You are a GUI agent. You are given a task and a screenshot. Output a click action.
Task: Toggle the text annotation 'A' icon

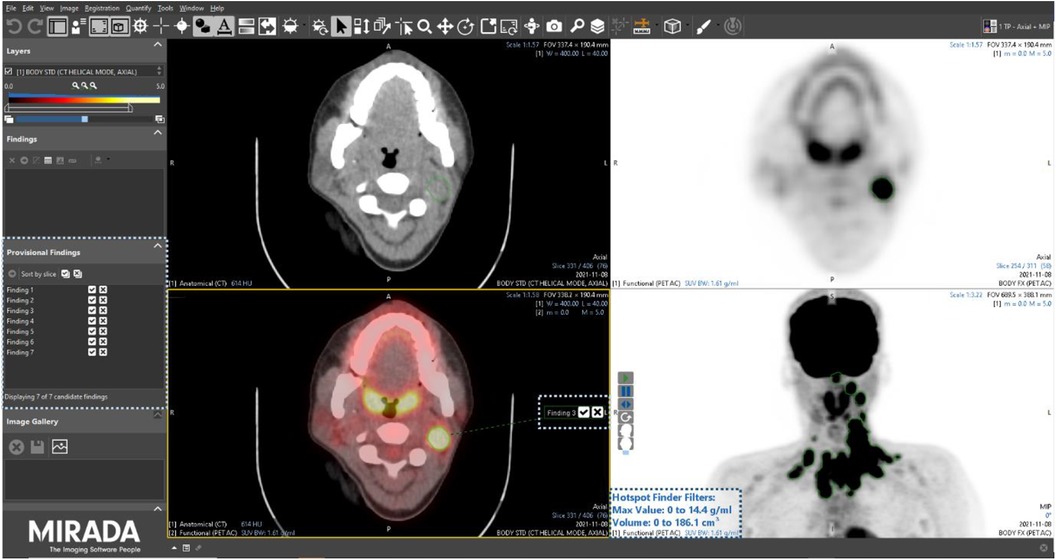tap(224, 26)
